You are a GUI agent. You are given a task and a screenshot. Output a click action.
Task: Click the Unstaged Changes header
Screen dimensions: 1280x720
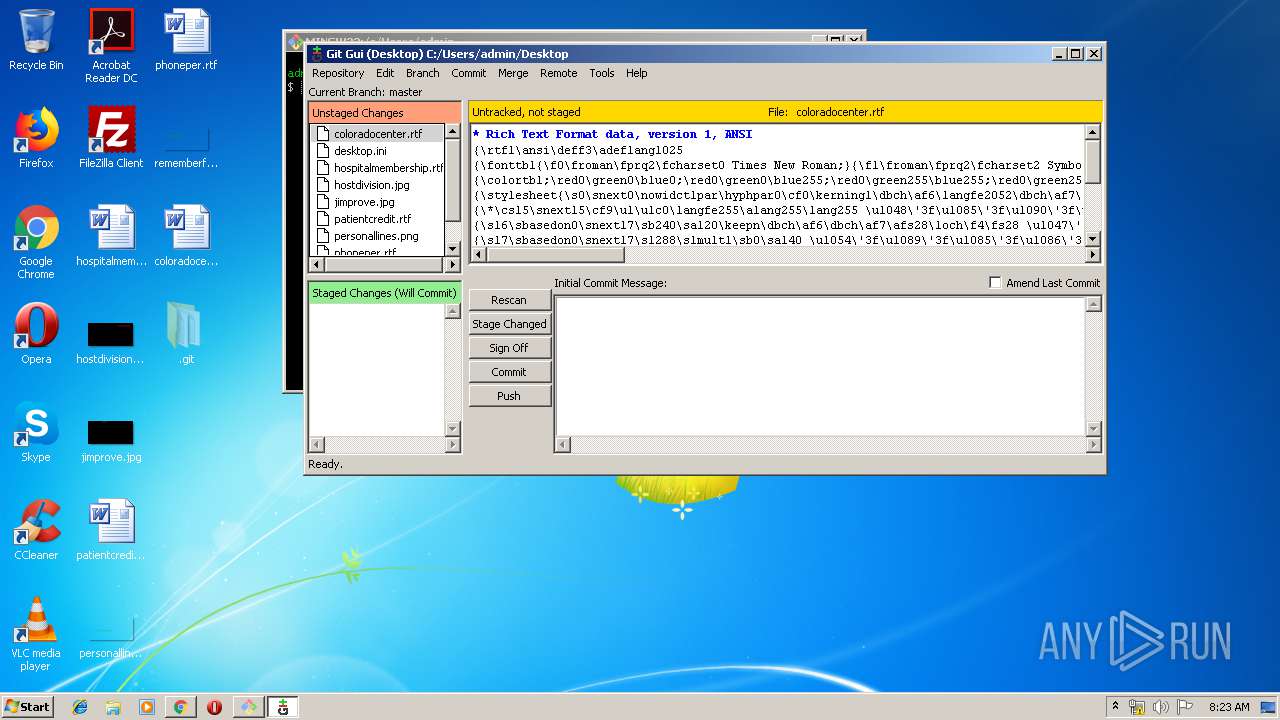click(384, 113)
